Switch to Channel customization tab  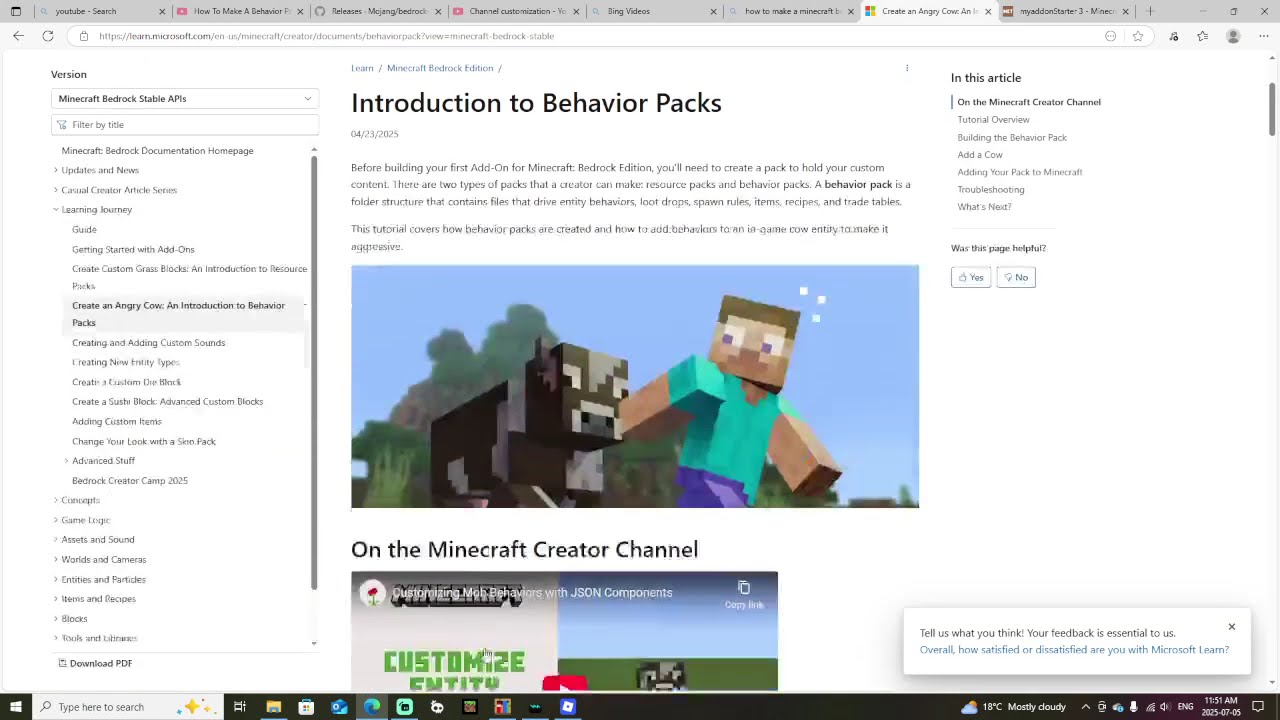[x=516, y=11]
